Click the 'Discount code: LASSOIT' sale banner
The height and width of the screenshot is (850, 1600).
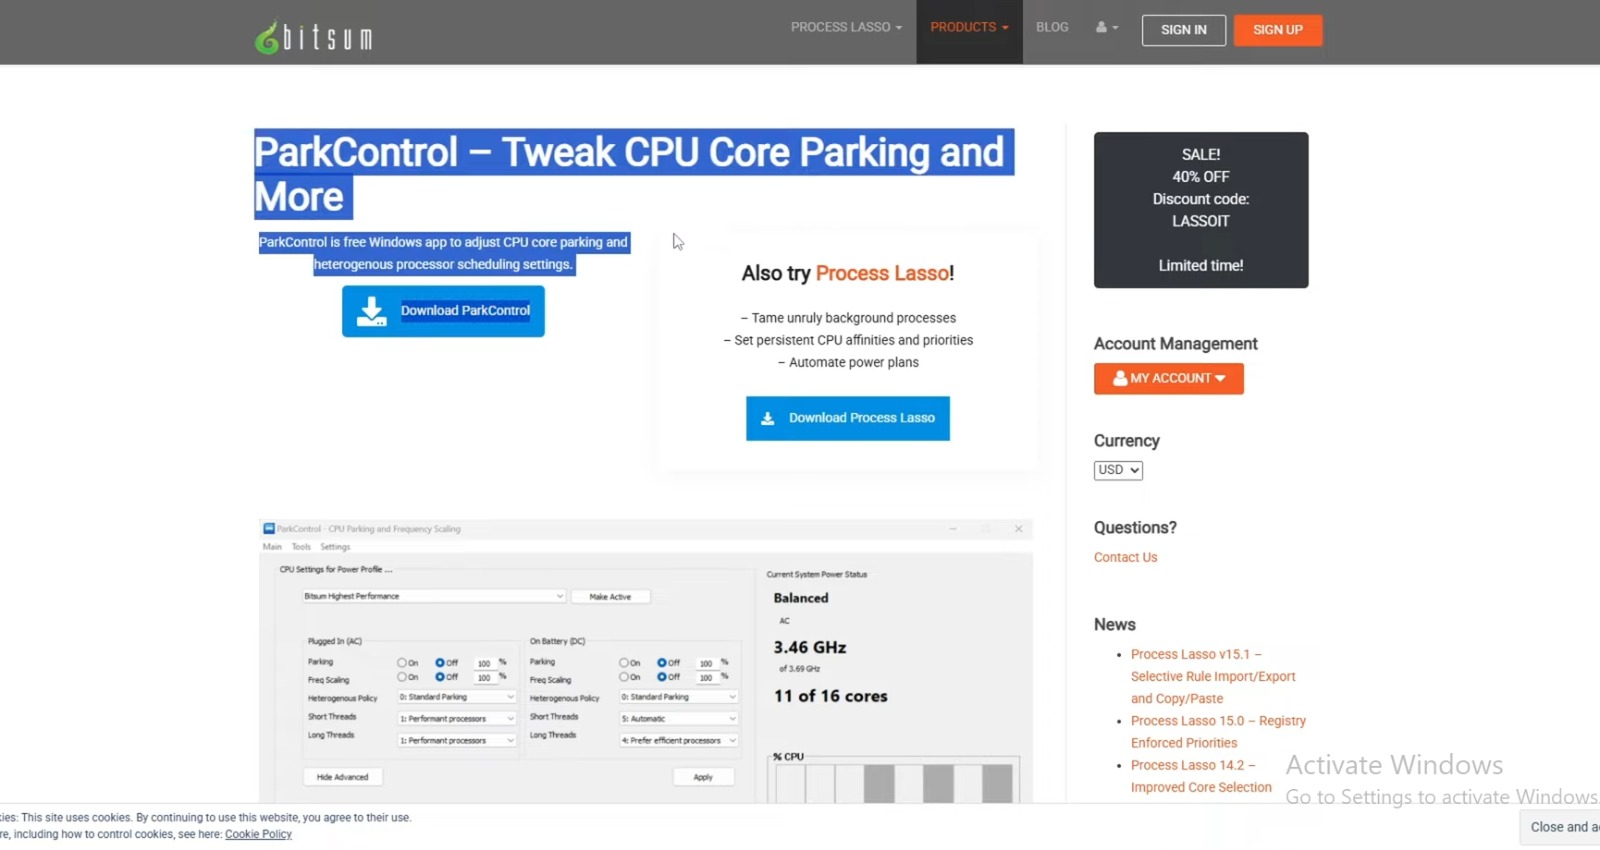1201,210
